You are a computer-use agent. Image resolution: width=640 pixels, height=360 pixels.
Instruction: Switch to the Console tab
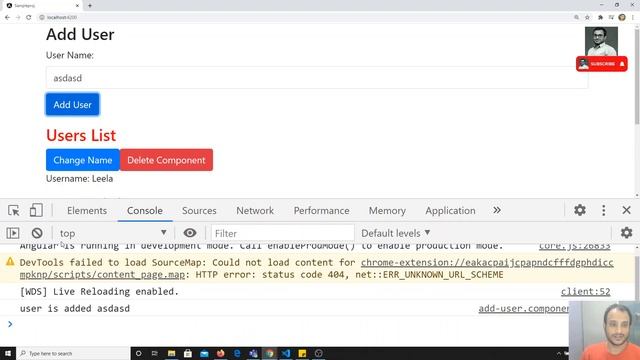[x=145, y=211]
